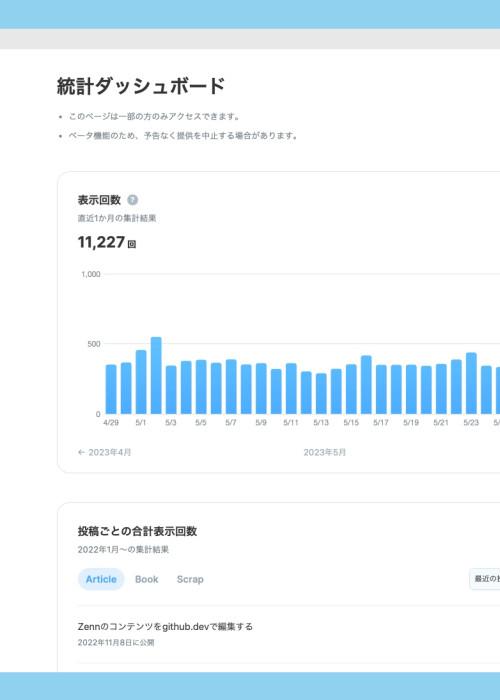Click the chart bar for 5/9

(261, 388)
